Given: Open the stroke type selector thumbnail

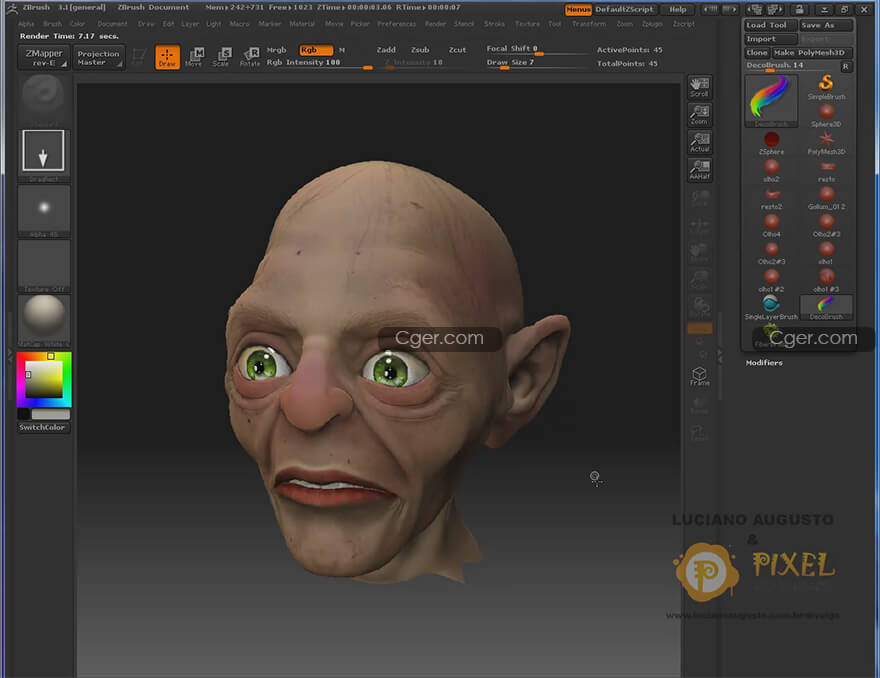Looking at the screenshot, I should (x=43, y=155).
